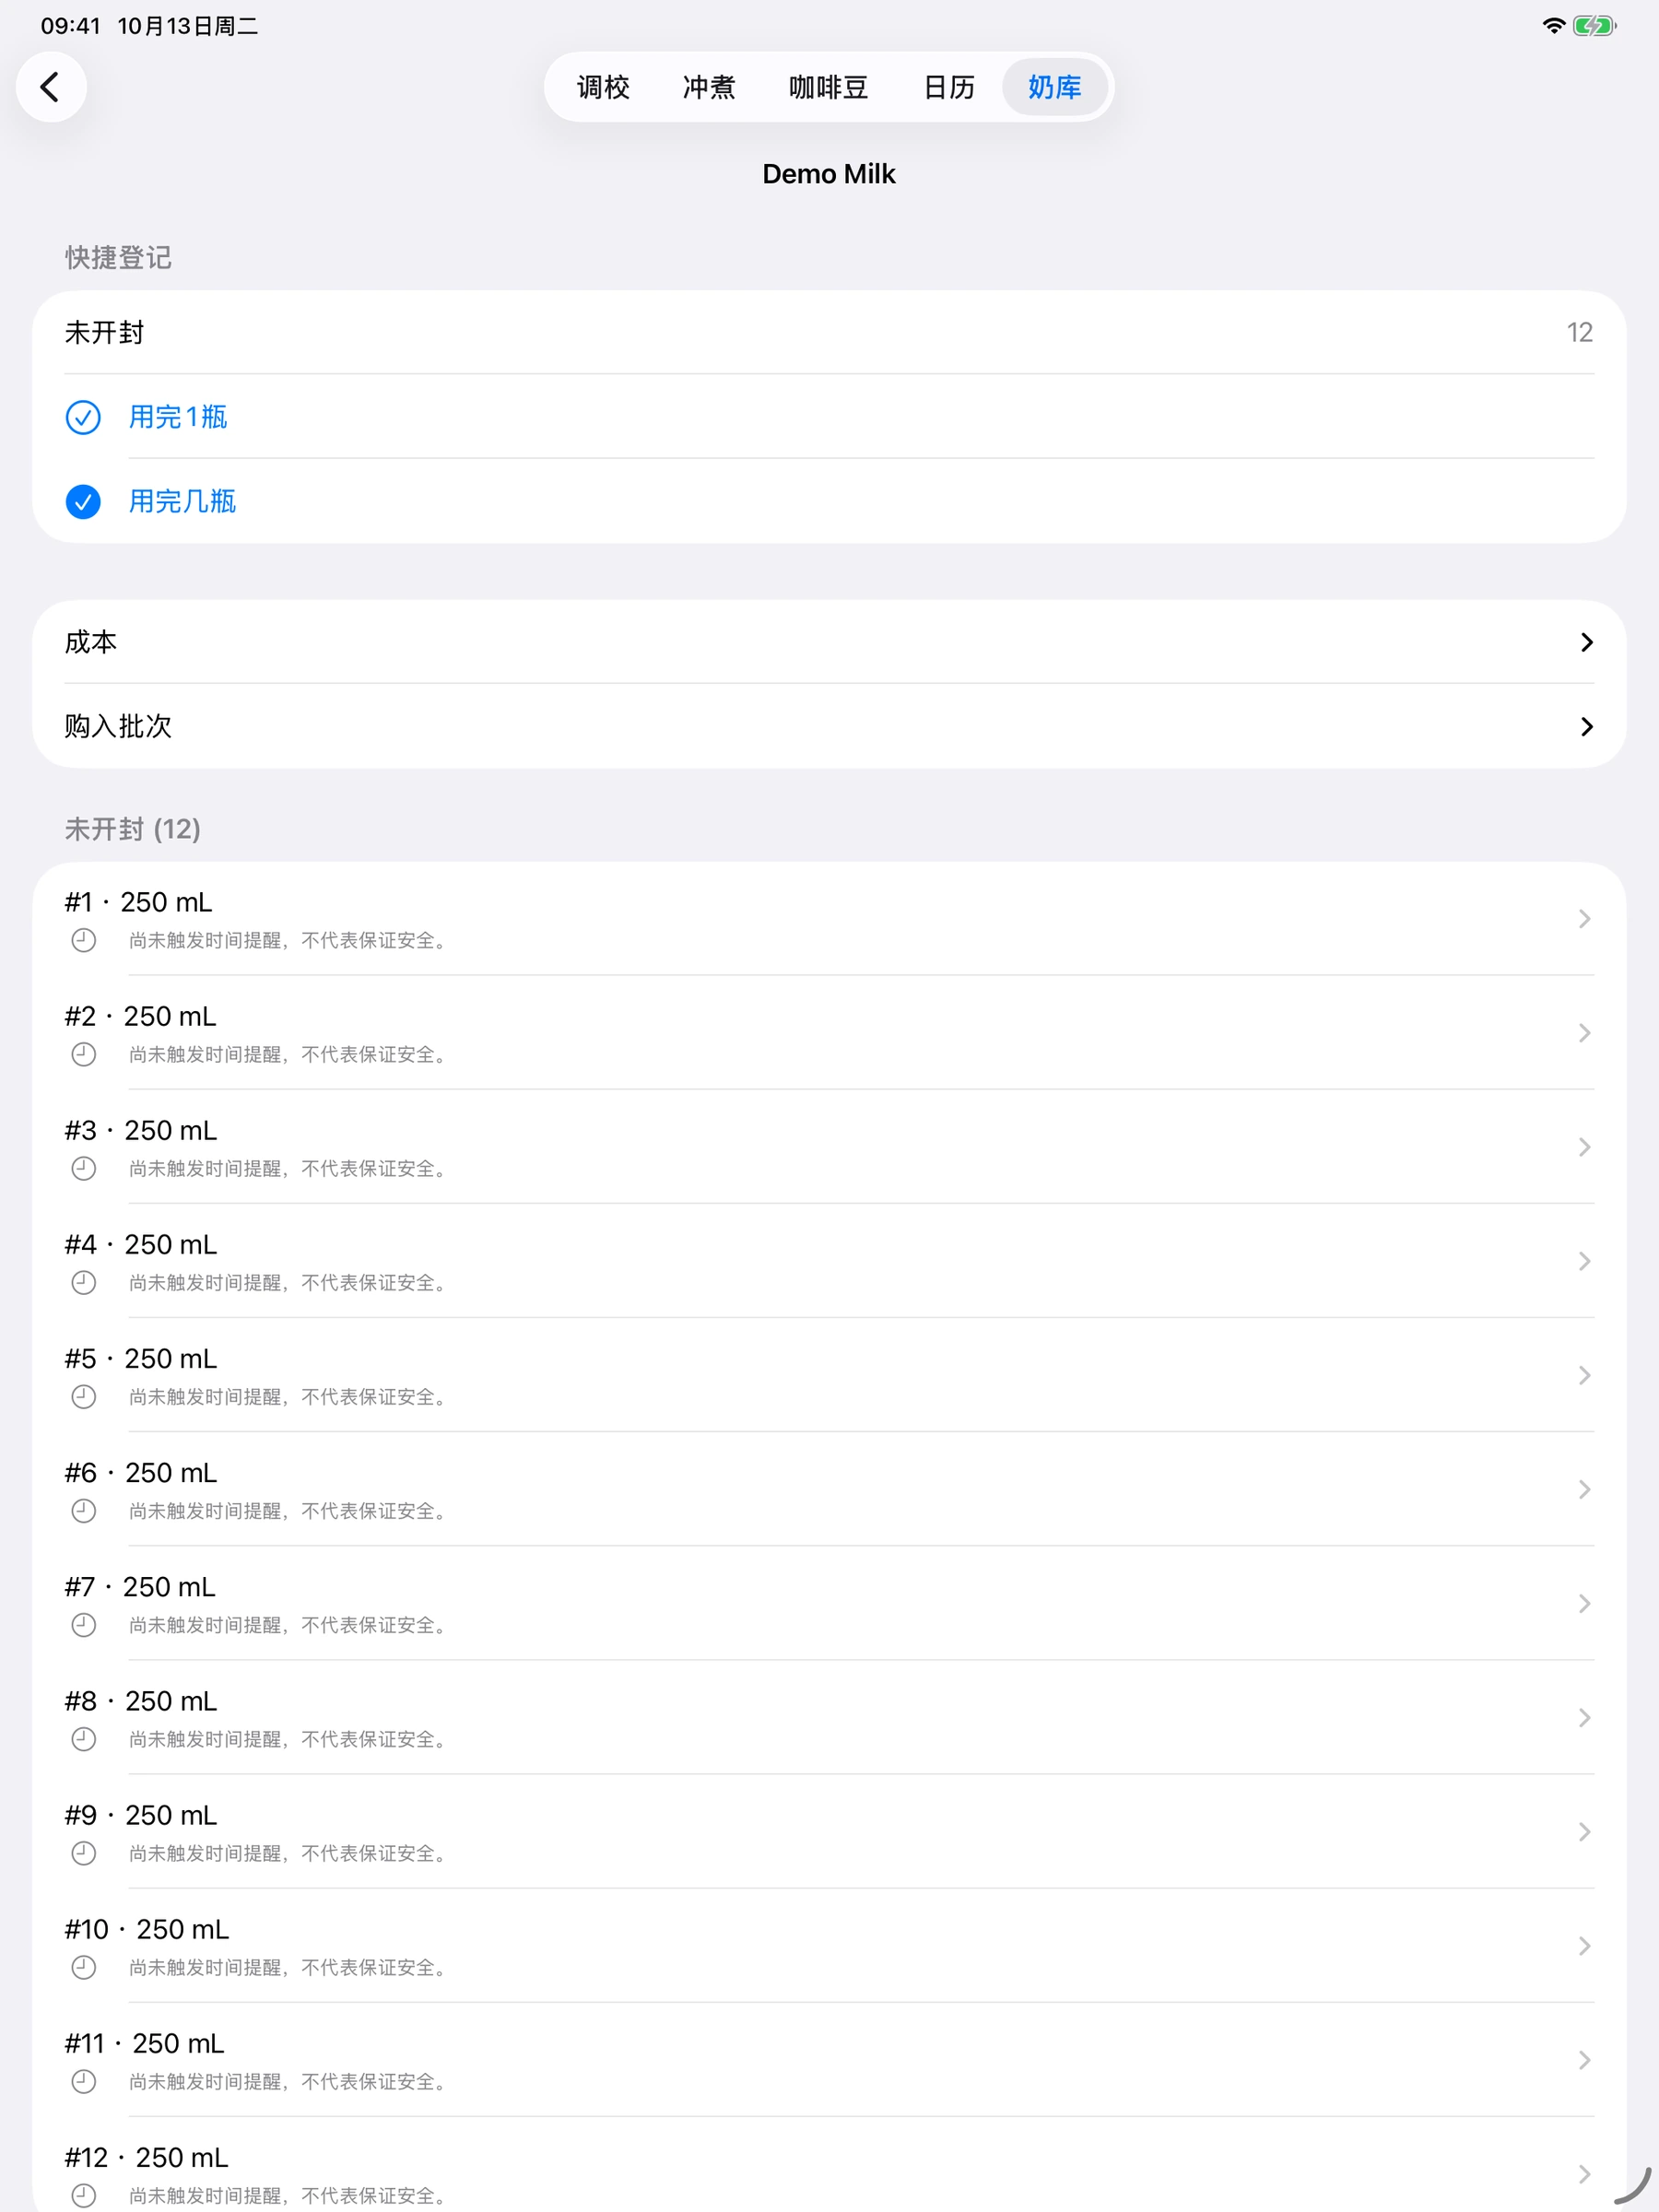The height and width of the screenshot is (2212, 1659).
Task: Select the #6 · 250 mL row
Action: click(x=829, y=1489)
